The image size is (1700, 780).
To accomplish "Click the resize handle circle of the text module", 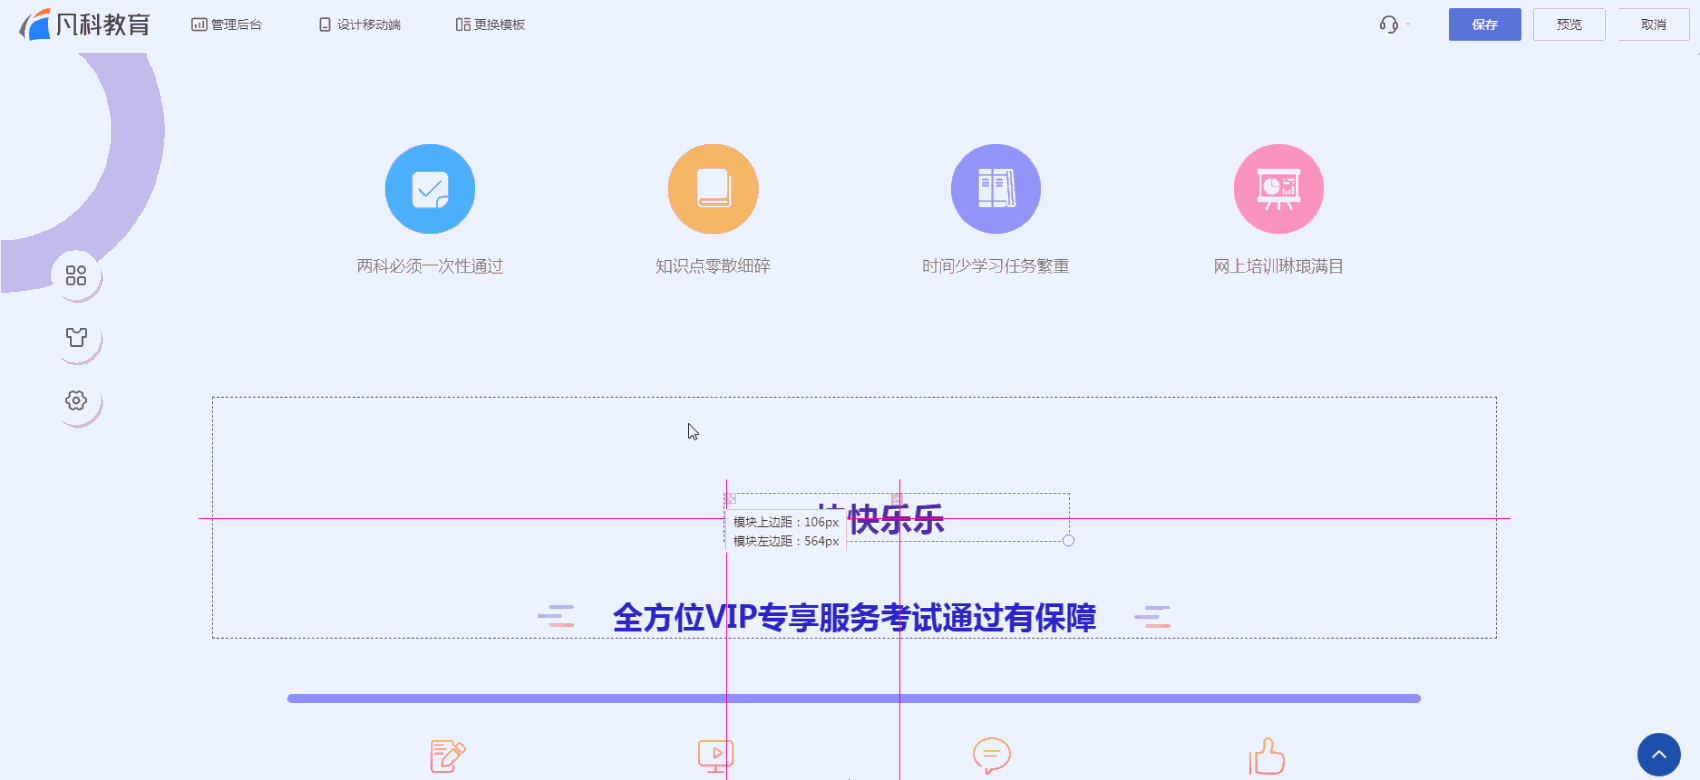I will click(1068, 541).
